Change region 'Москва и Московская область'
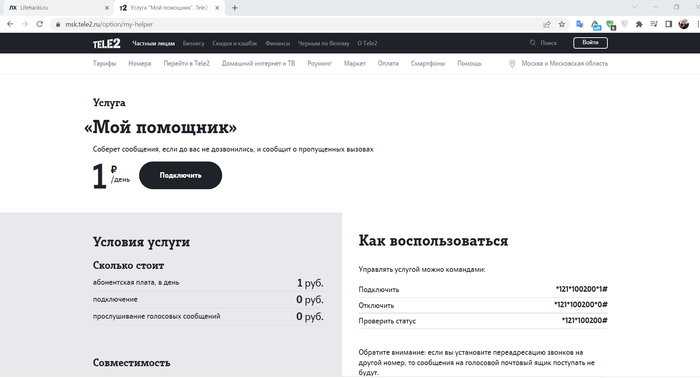 click(x=565, y=63)
